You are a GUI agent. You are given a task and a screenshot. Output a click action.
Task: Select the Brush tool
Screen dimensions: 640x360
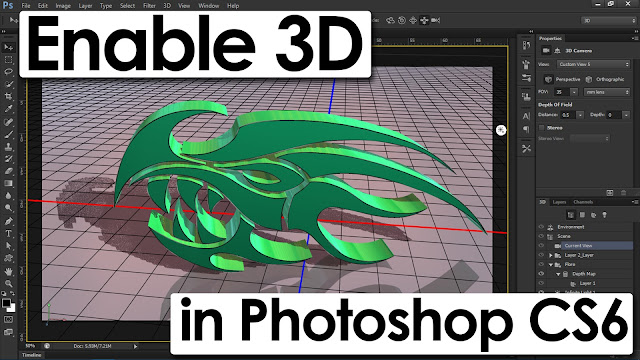(x=8, y=134)
